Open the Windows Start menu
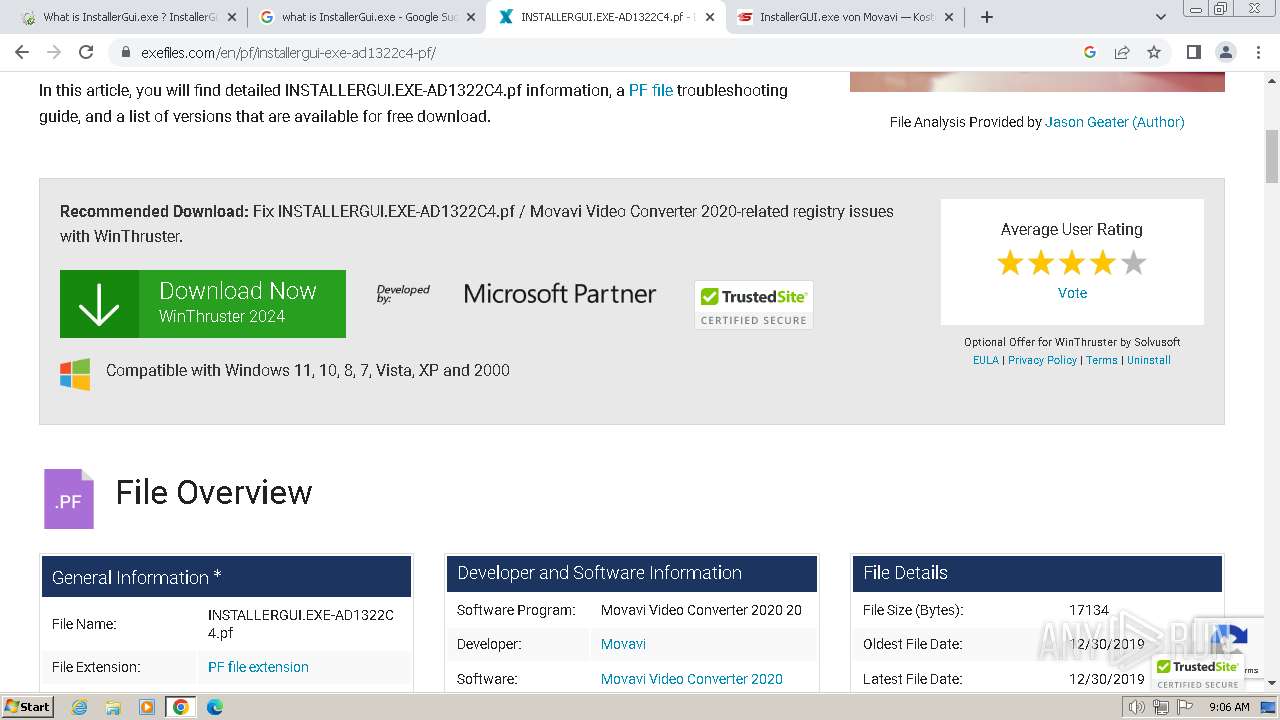The height and width of the screenshot is (720, 1280). 28,707
